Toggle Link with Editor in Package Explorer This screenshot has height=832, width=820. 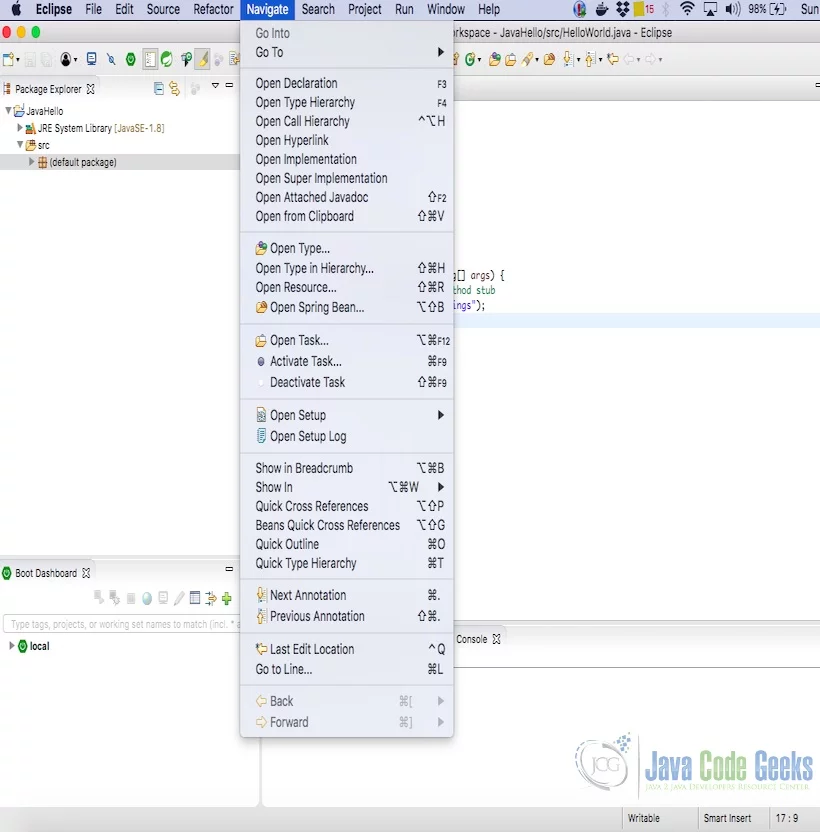click(x=174, y=88)
